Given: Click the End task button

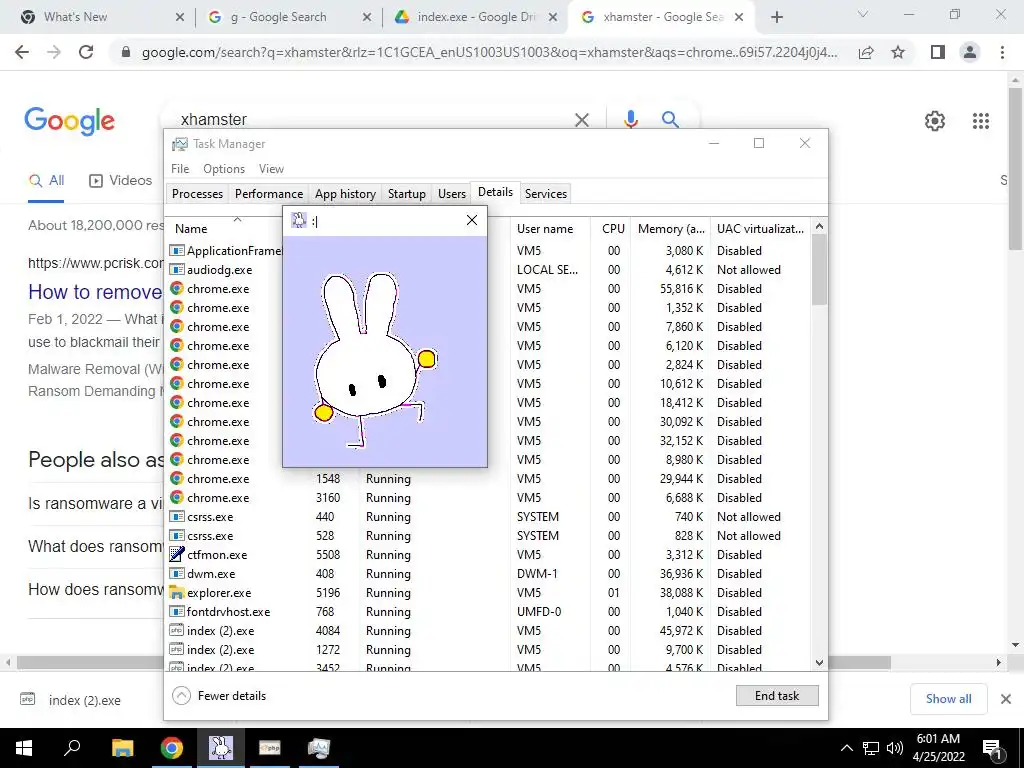Looking at the screenshot, I should click(777, 696).
